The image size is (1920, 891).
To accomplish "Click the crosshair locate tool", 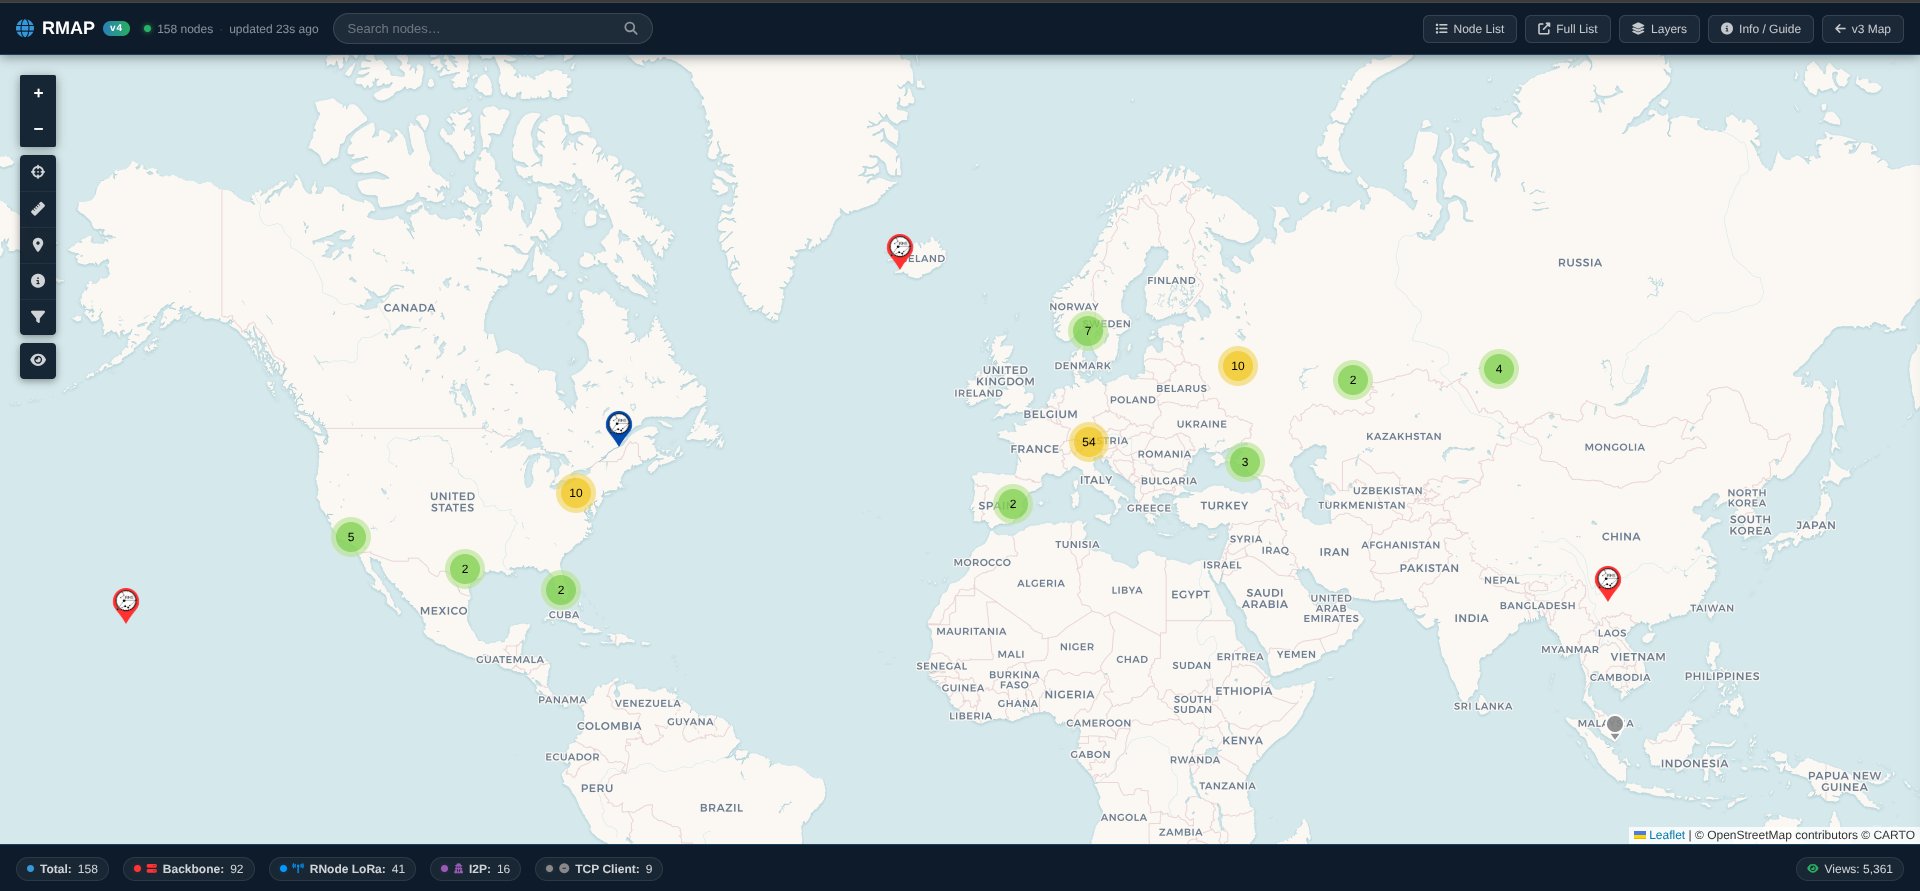I will [38, 172].
